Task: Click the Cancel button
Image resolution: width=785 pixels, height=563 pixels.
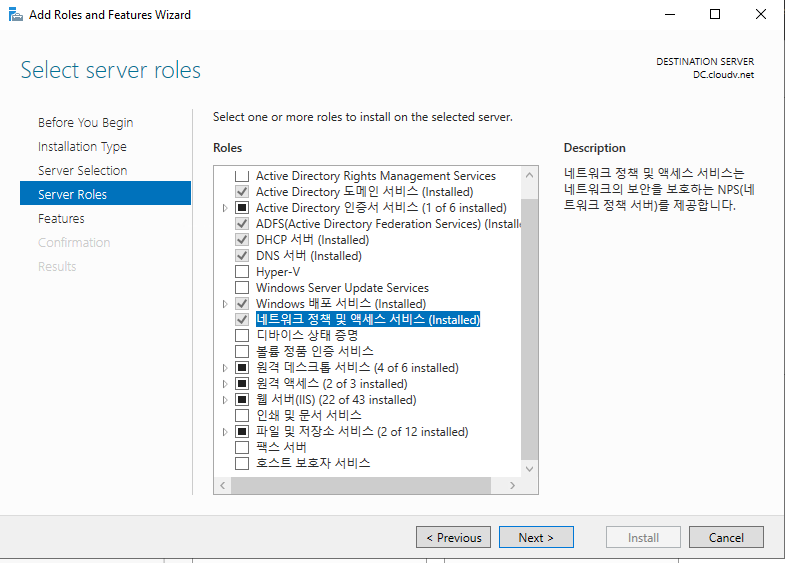Action: (x=726, y=537)
